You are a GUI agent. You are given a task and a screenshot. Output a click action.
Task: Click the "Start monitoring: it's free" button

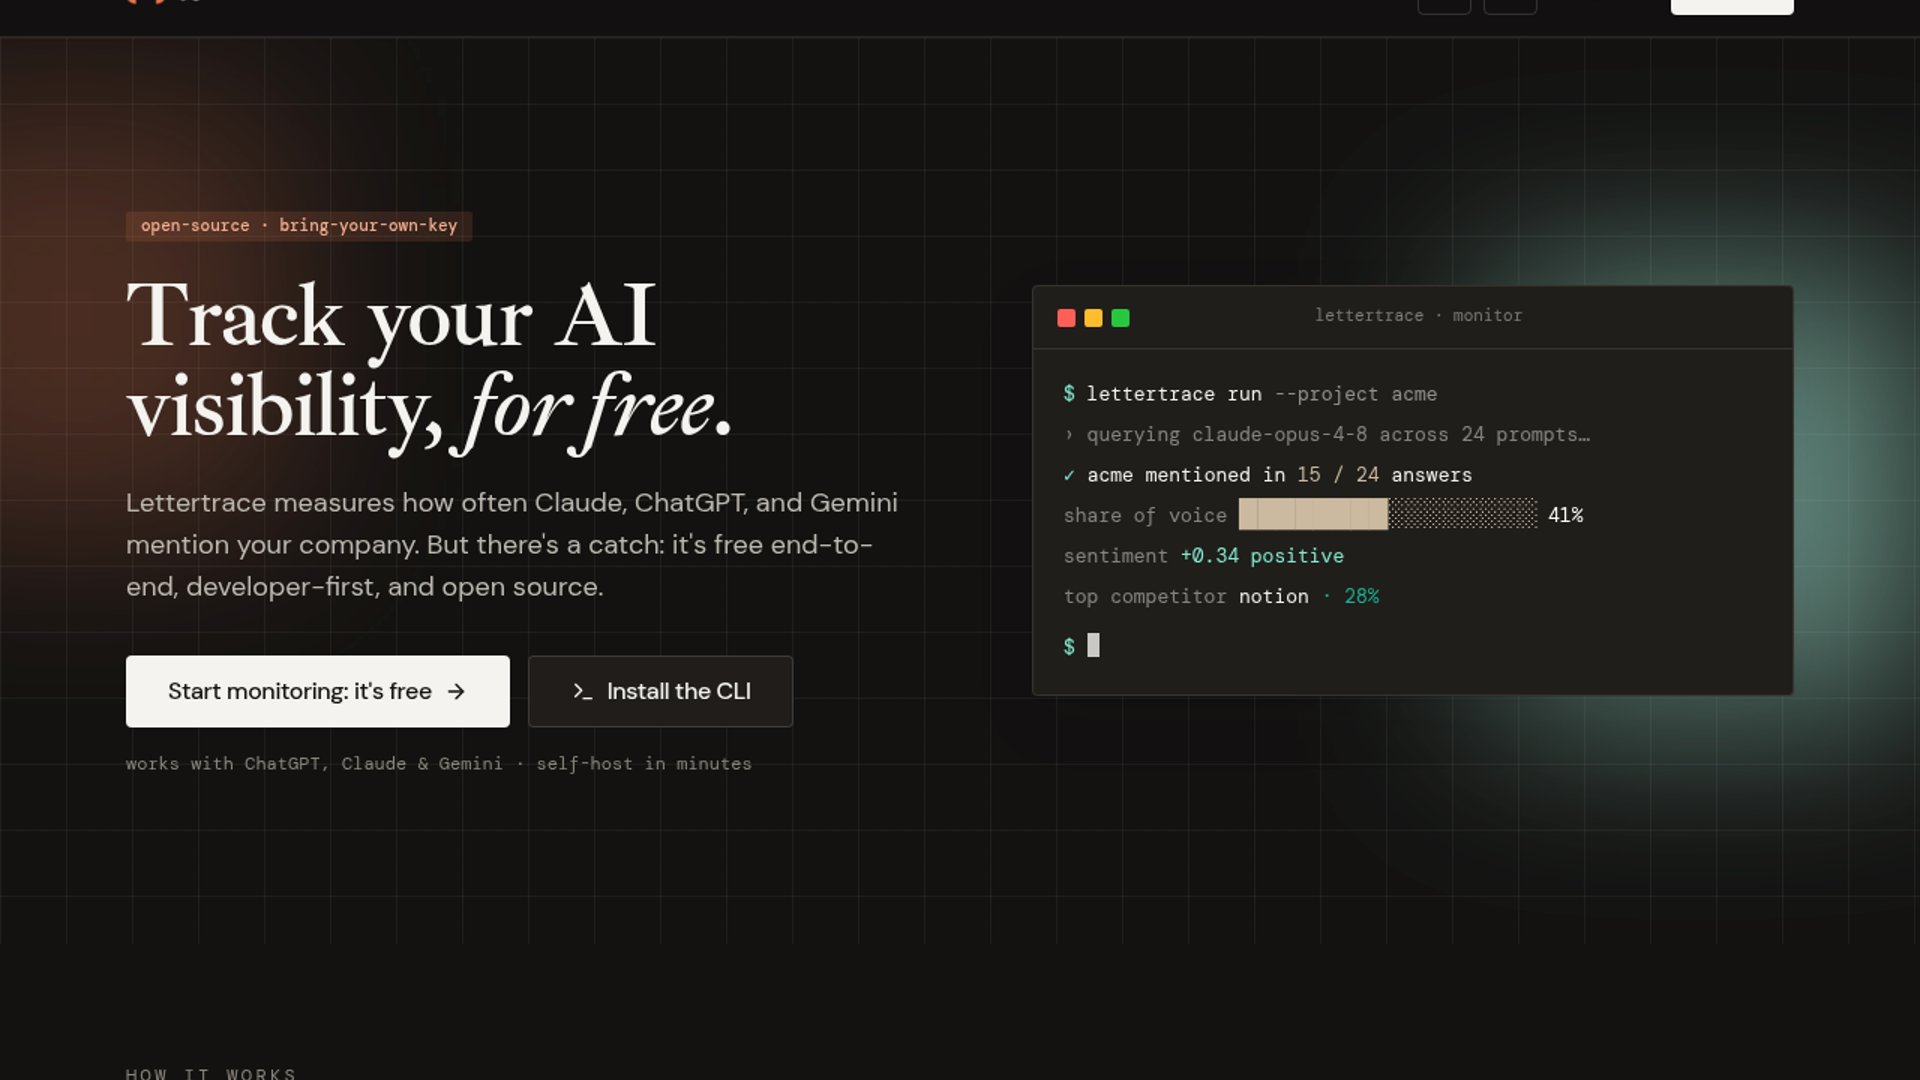317,691
